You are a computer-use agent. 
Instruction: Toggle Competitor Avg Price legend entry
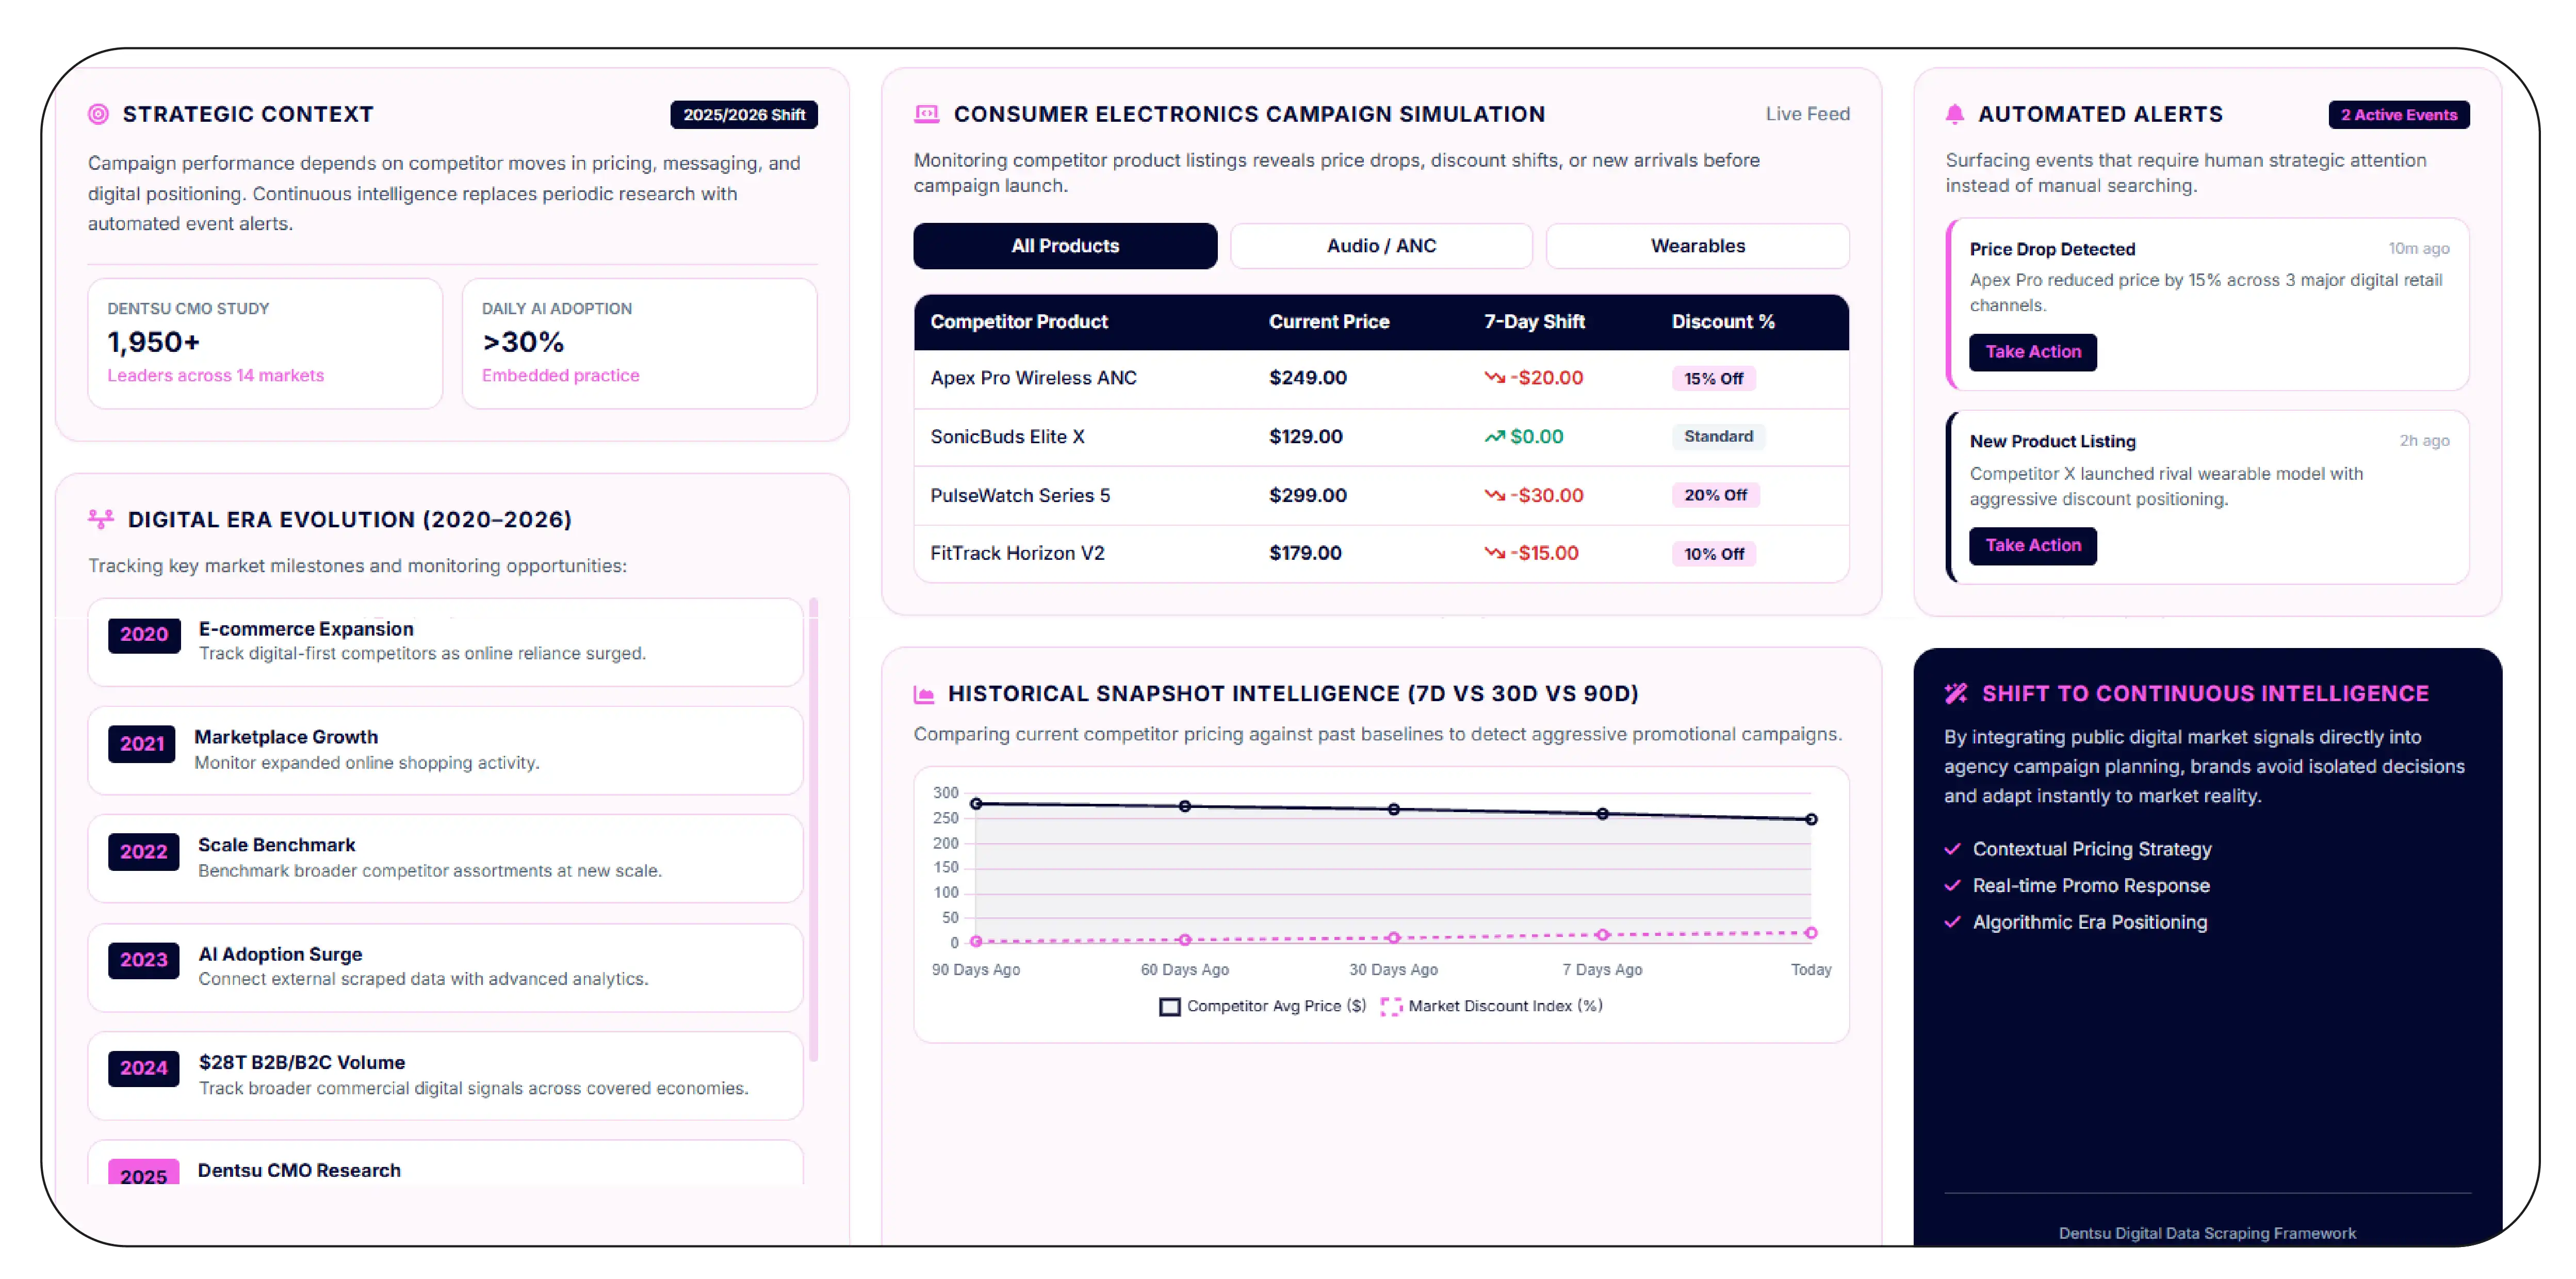[x=1262, y=1006]
